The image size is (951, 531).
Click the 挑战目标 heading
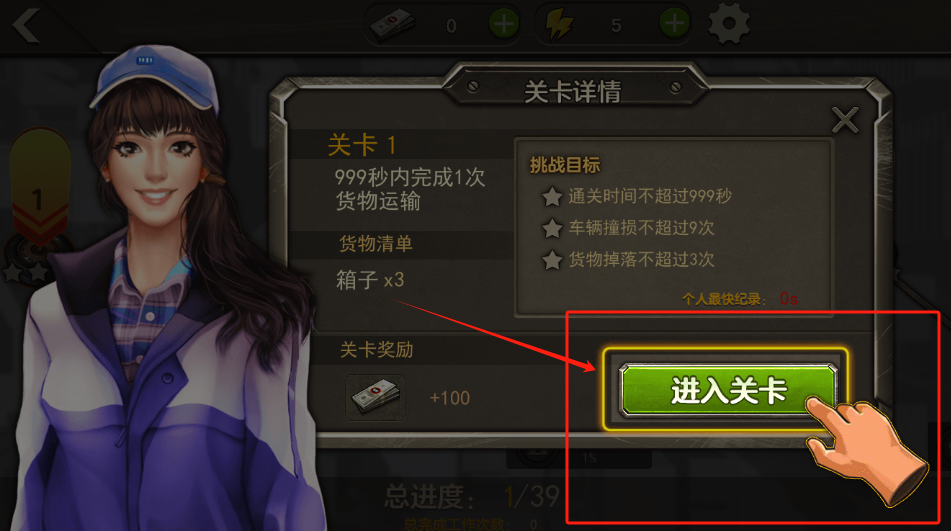pyautogui.click(x=565, y=165)
